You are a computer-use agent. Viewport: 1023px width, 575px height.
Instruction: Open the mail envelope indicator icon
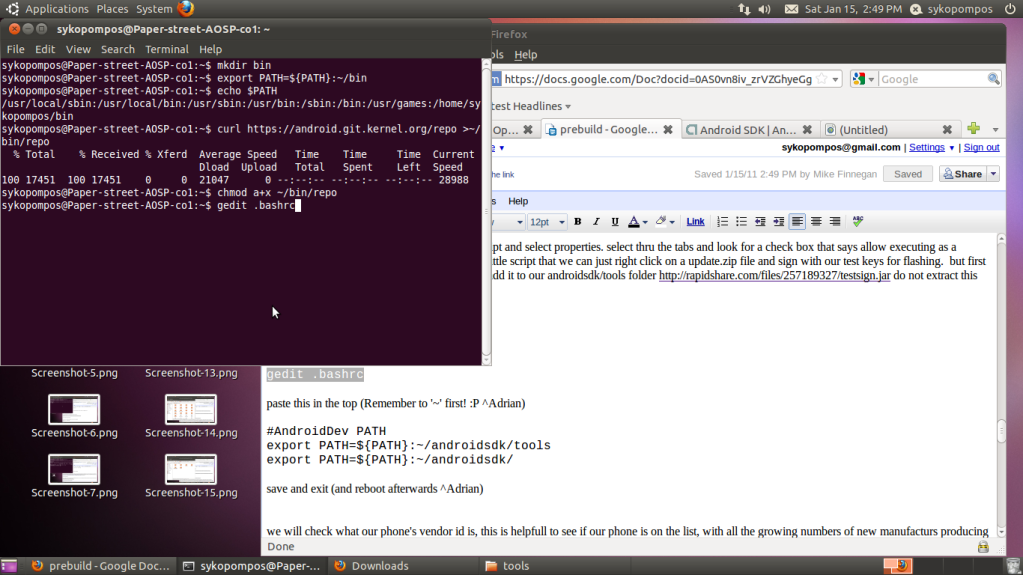(791, 9)
